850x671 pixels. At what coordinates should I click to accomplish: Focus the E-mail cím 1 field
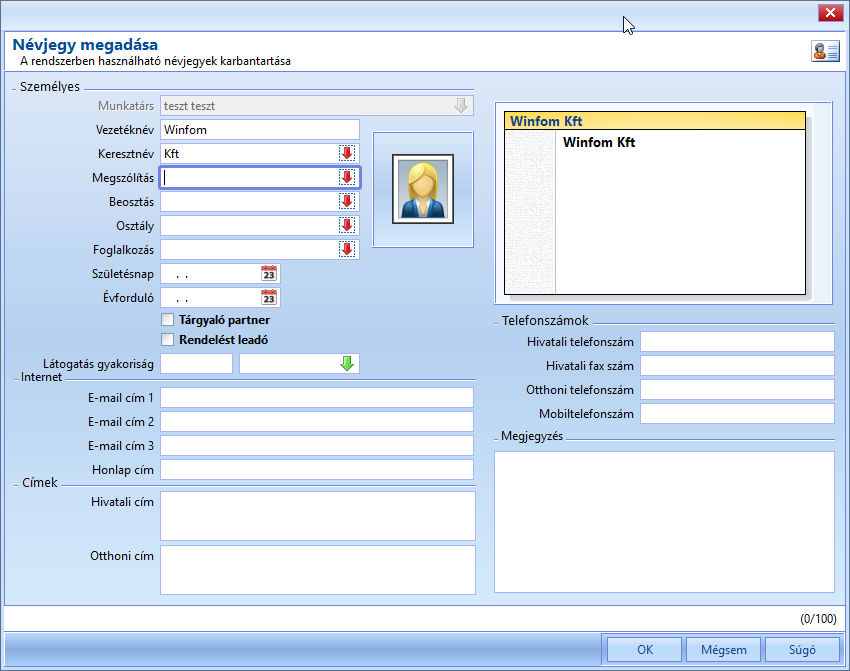click(317, 398)
